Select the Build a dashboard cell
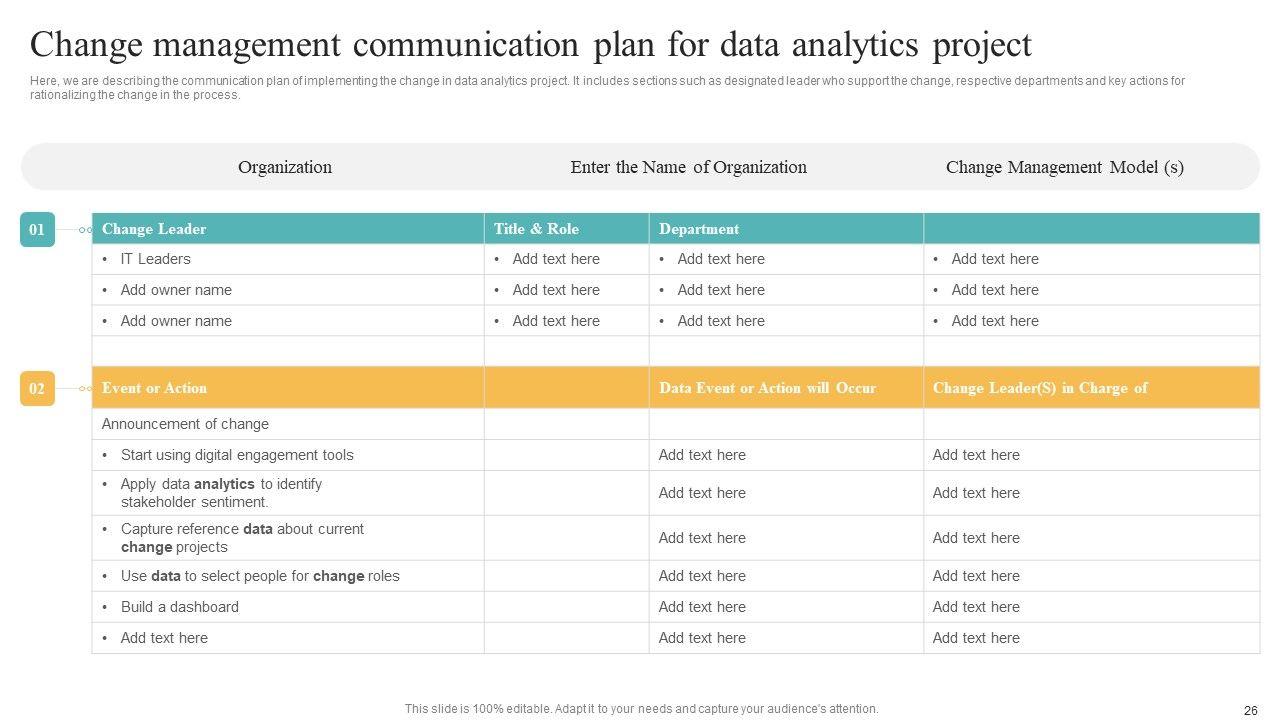 pyautogui.click(x=180, y=607)
